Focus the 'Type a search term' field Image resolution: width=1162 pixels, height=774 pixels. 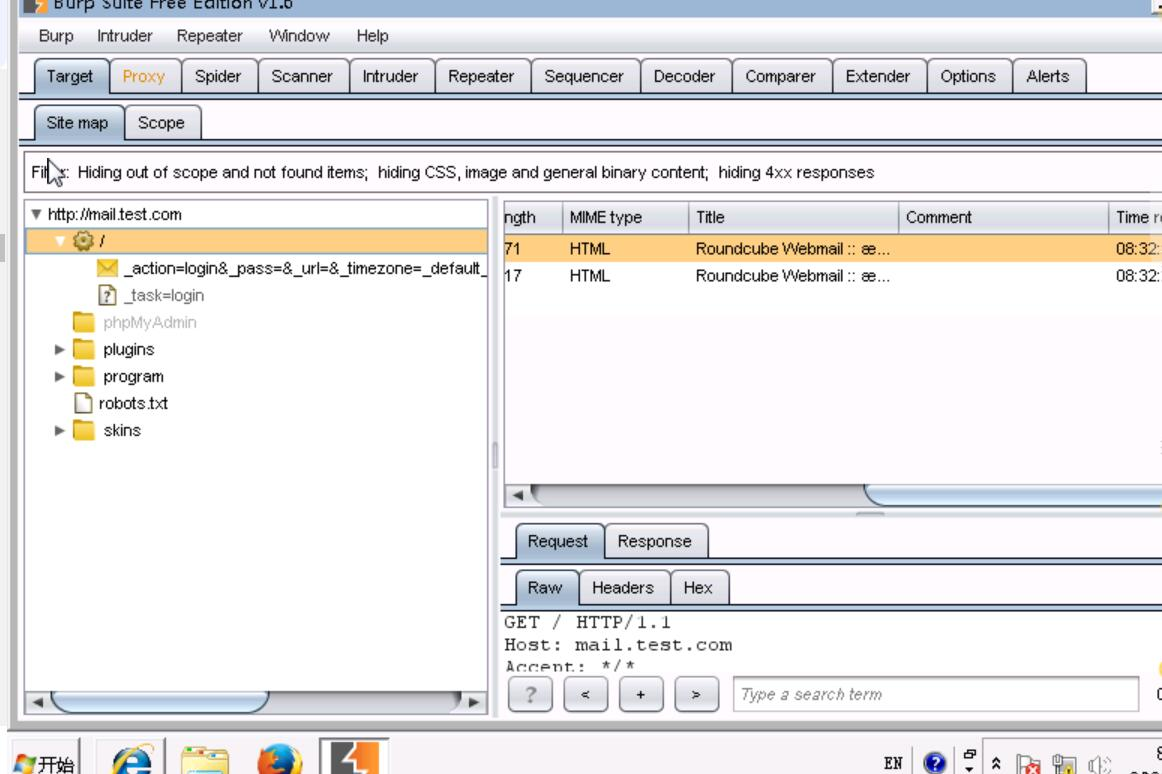coord(936,695)
